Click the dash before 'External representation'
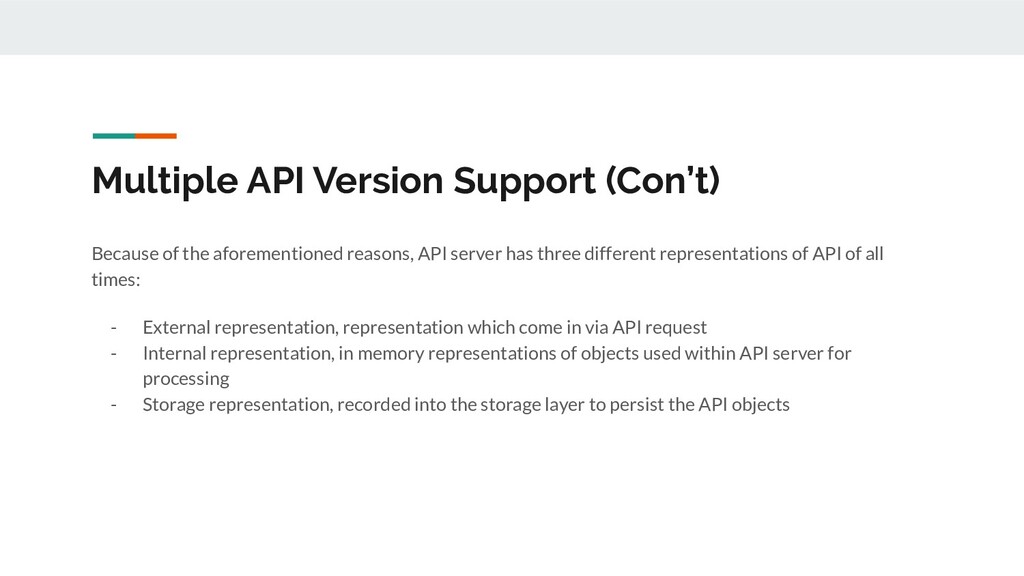The height and width of the screenshot is (576, 1024). [x=114, y=327]
